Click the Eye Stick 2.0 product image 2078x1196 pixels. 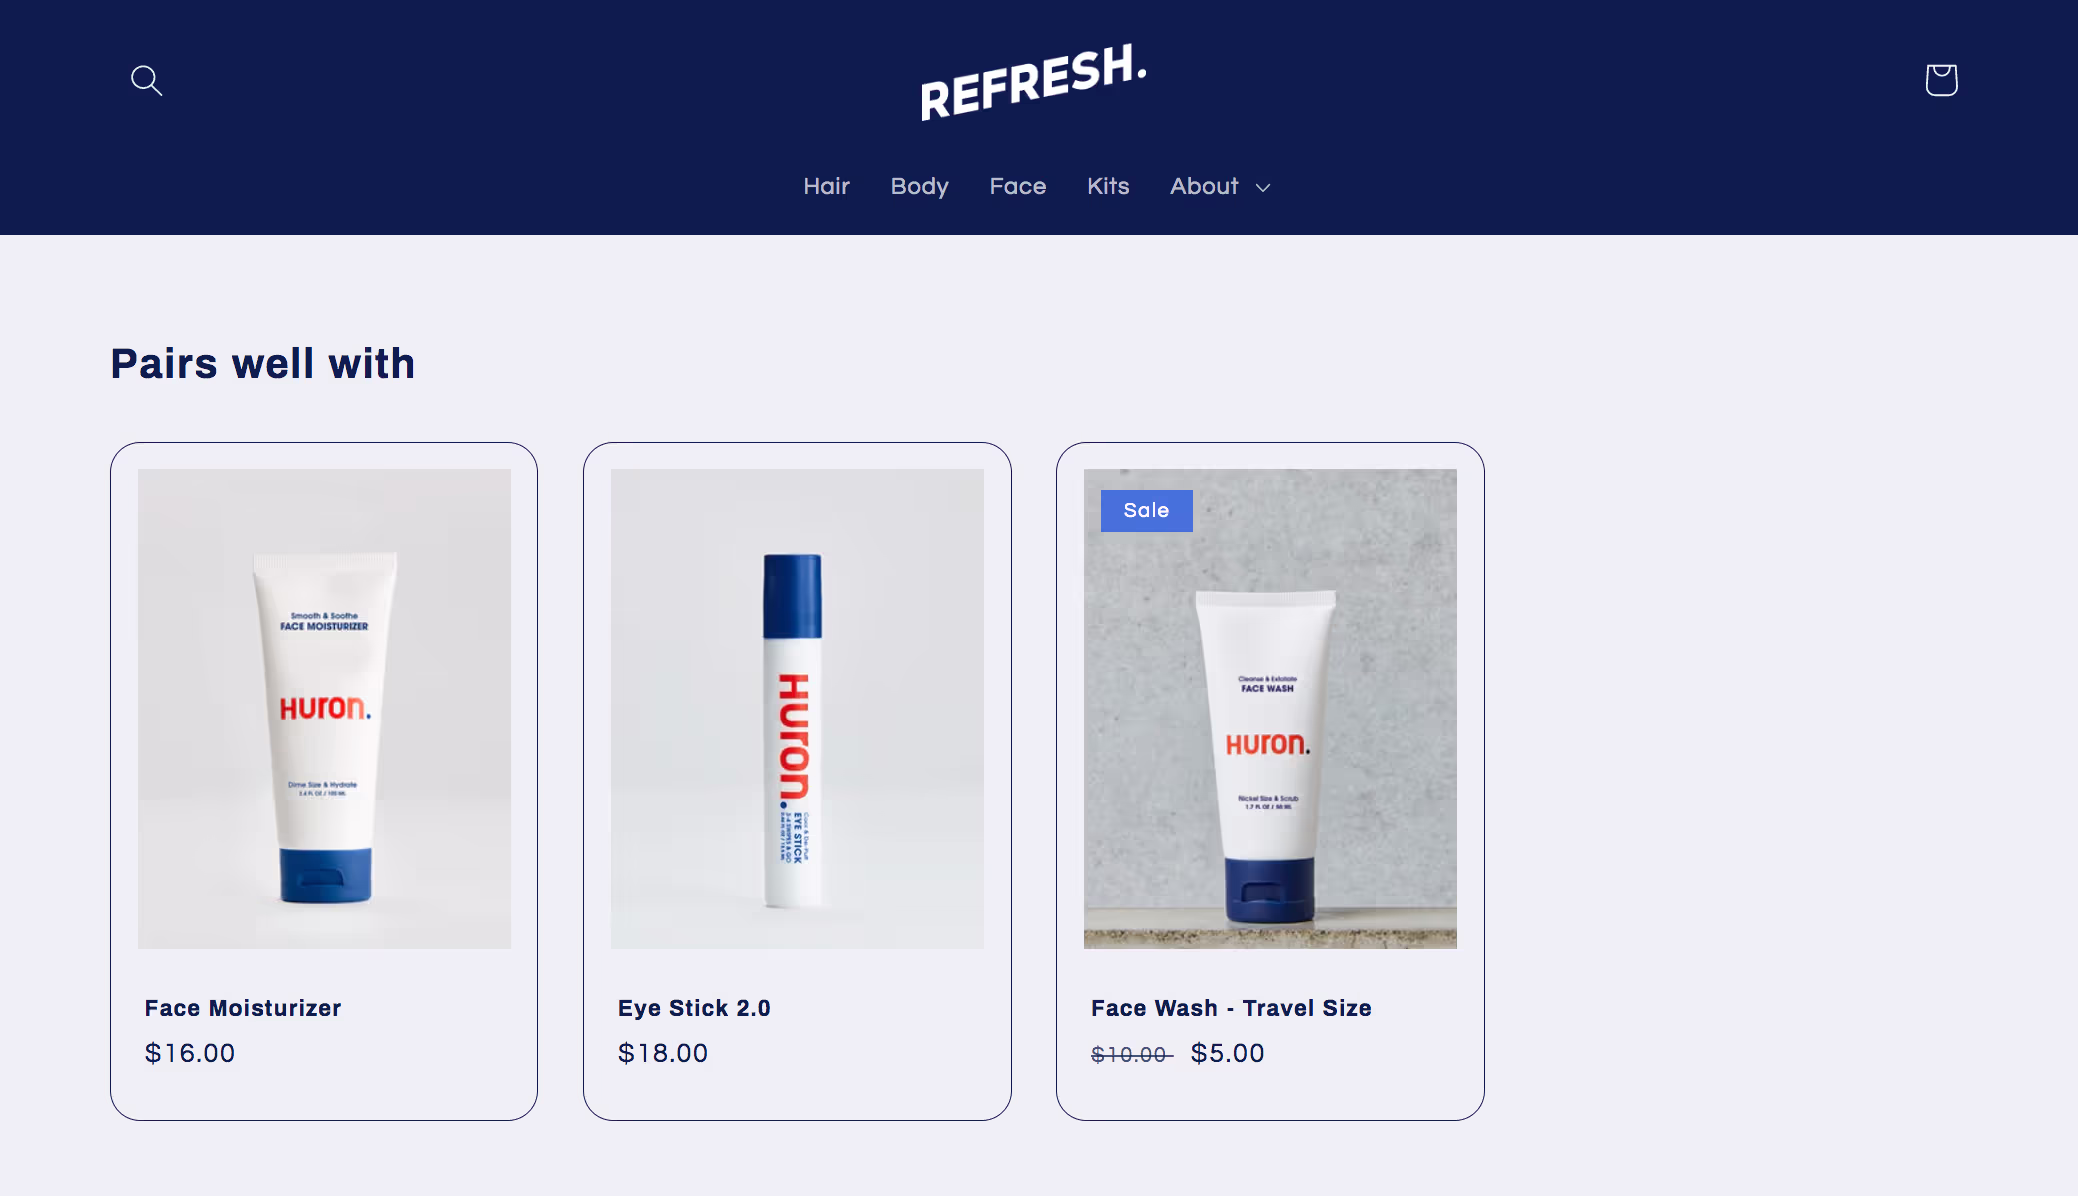[797, 708]
